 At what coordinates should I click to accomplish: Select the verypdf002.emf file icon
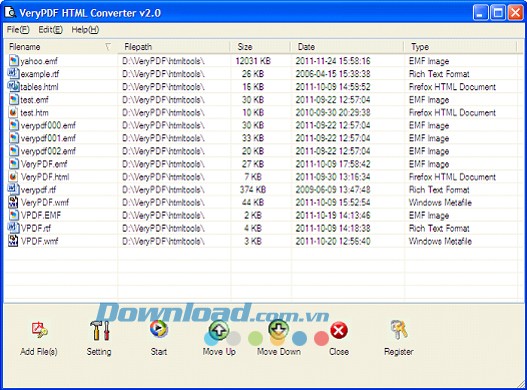point(13,151)
